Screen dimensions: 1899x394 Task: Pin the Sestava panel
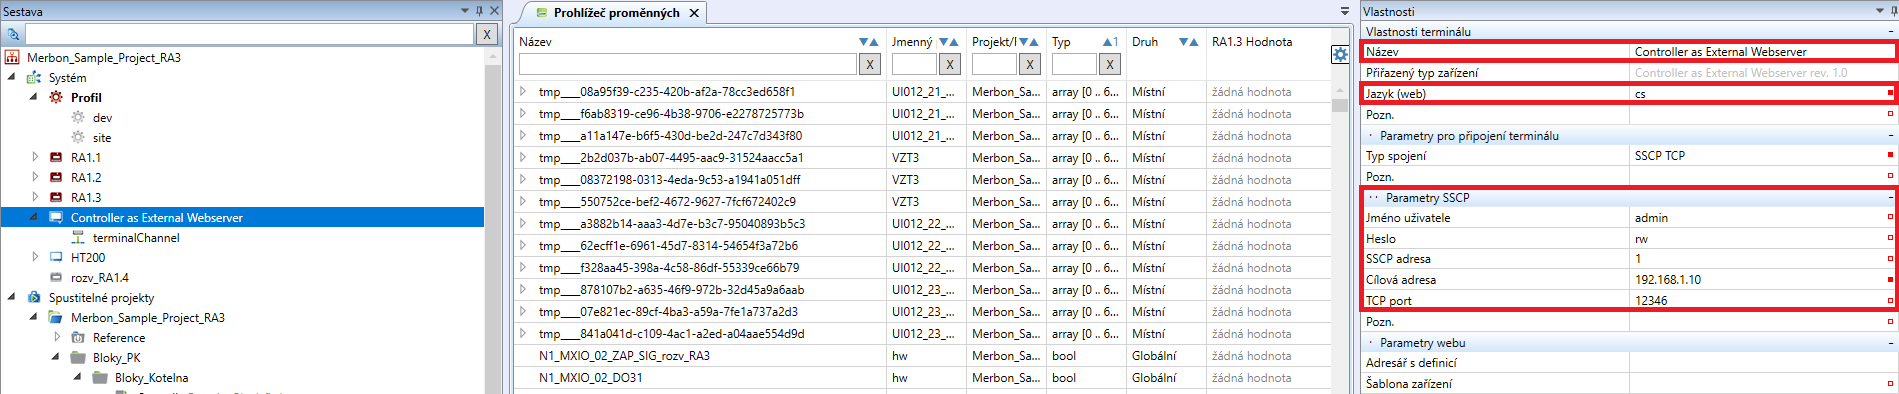pyautogui.click(x=479, y=11)
